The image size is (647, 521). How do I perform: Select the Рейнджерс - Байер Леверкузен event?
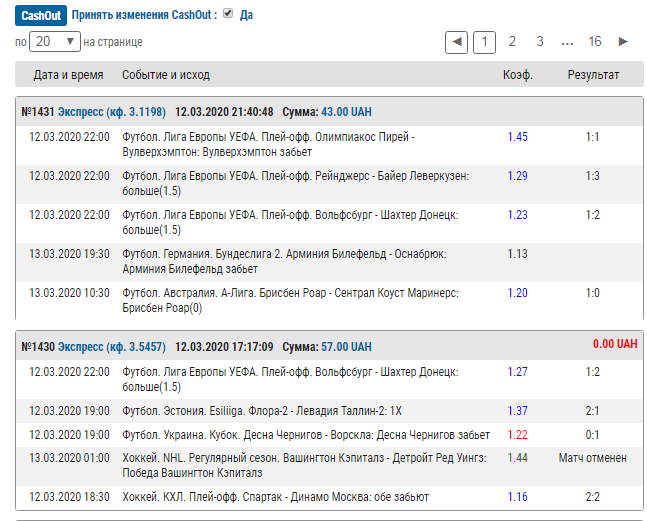pyautogui.click(x=295, y=183)
